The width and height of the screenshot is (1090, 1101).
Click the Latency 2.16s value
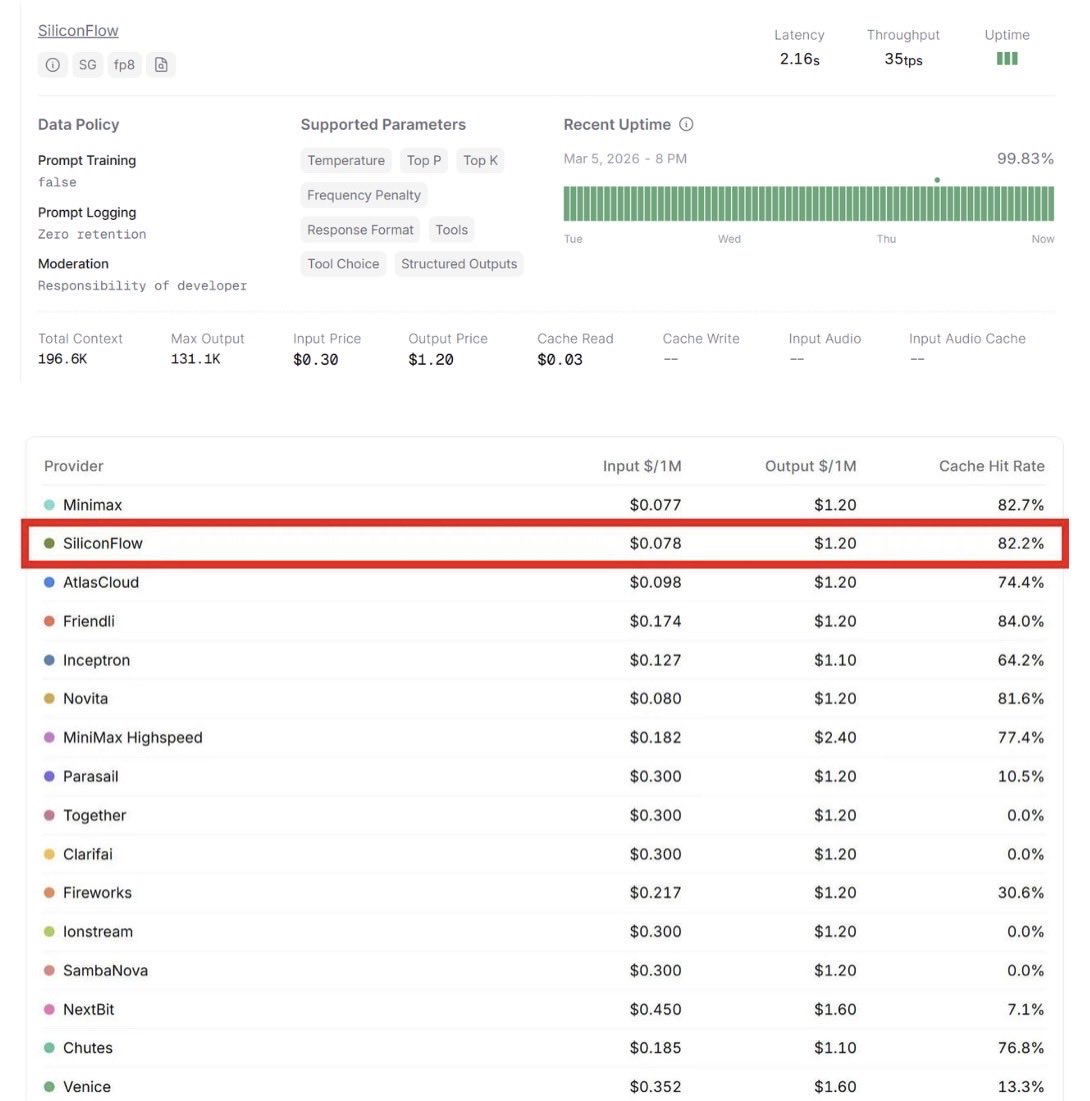tap(799, 59)
